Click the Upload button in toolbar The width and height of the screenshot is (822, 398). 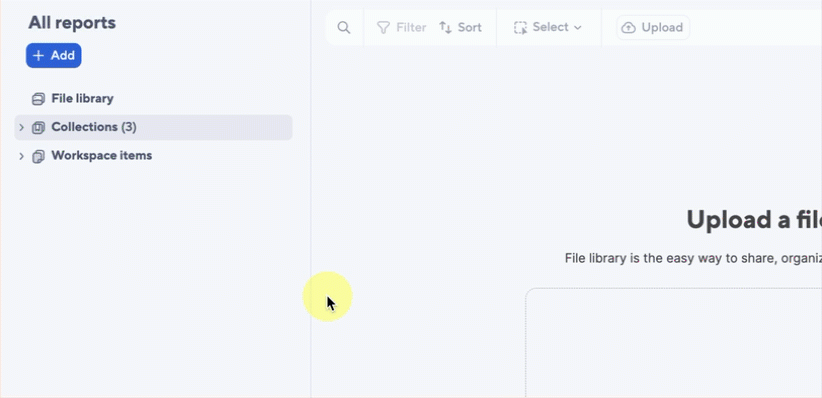pyautogui.click(x=653, y=27)
